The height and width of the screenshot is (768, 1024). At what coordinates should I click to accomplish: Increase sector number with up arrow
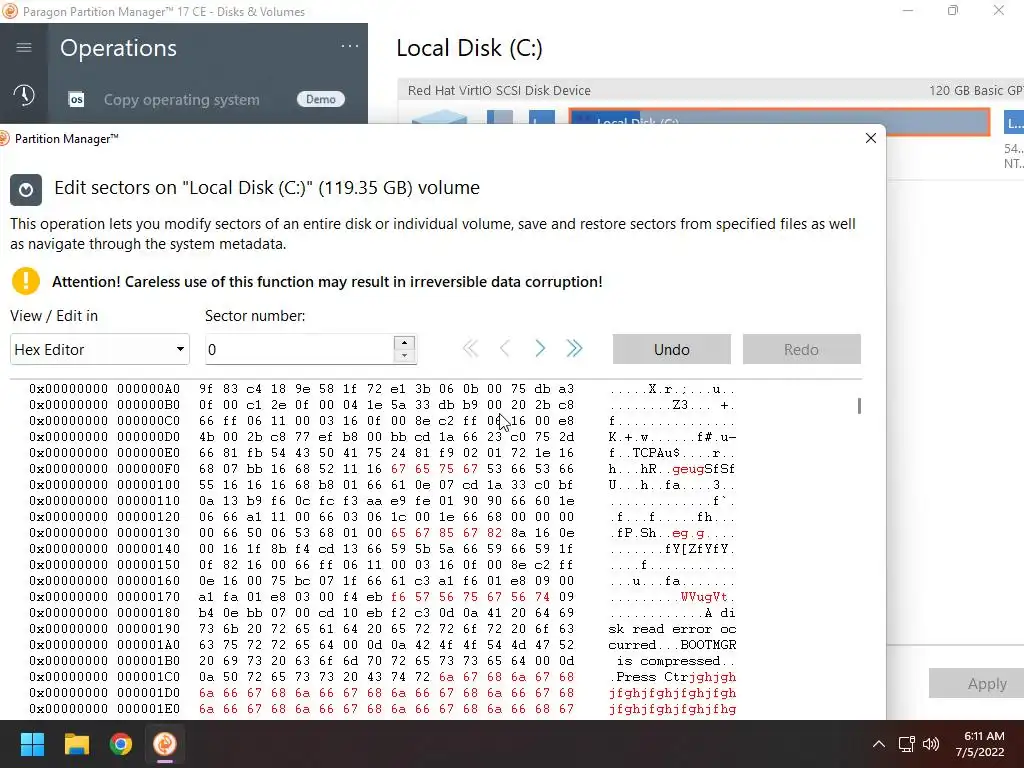coord(405,342)
